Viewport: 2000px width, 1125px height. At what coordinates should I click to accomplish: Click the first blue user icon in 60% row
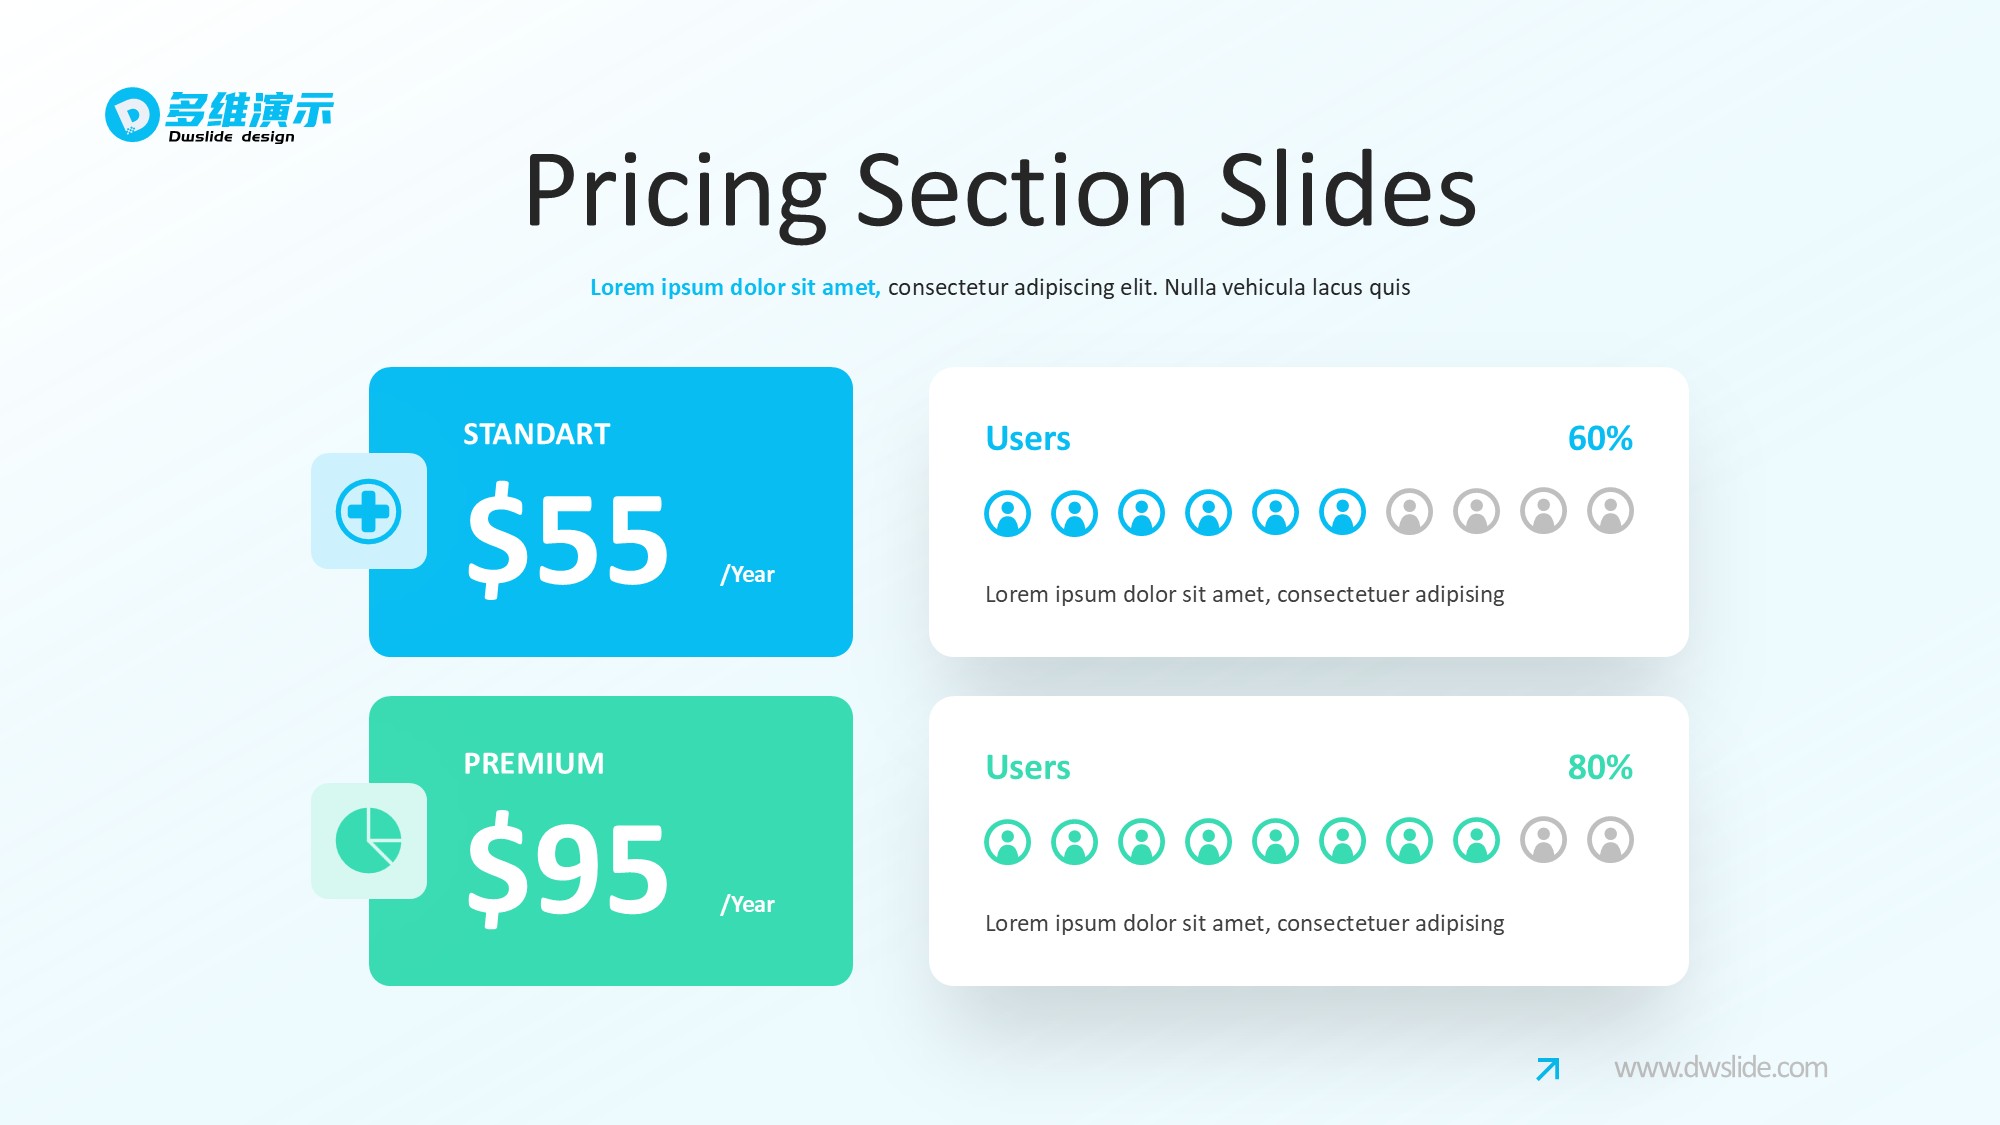pos(1007,513)
